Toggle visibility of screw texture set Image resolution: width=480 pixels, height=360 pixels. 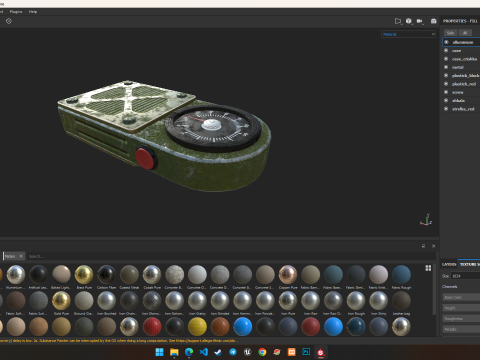tap(446, 92)
